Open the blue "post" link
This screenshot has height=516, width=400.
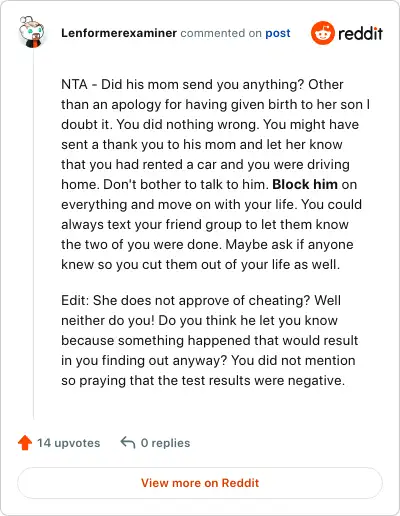pos(278,33)
